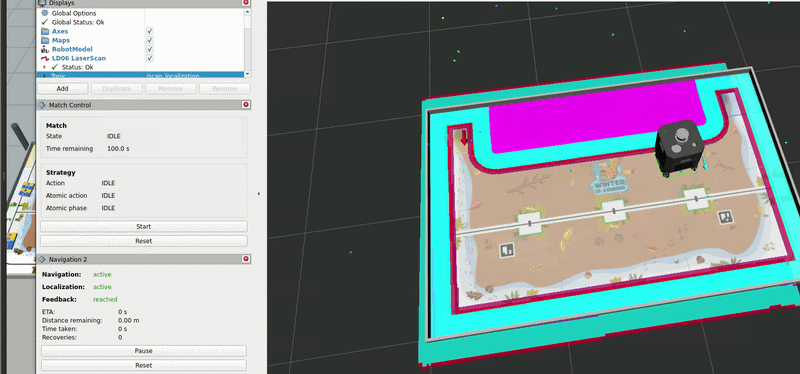Click the Displays list scroll-up arrow
Image resolution: width=800 pixels, height=374 pixels.
247,12
